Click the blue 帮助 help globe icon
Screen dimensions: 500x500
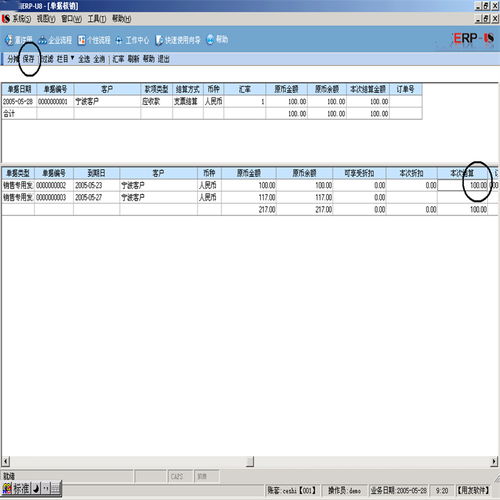210,39
